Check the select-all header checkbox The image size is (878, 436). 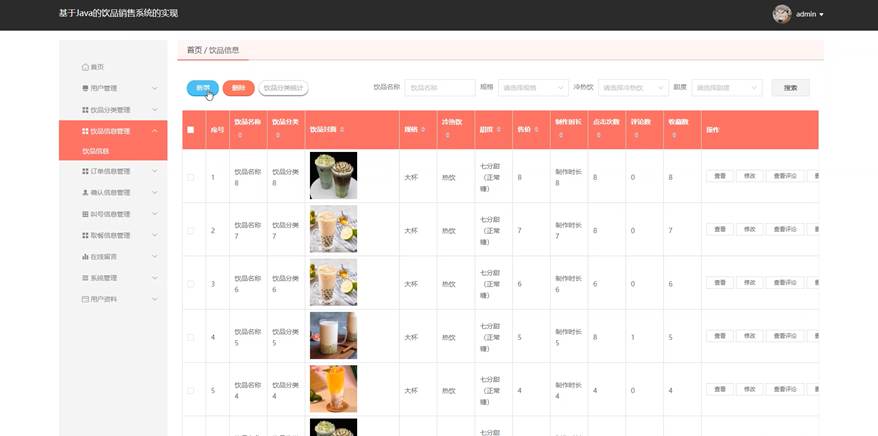point(190,129)
